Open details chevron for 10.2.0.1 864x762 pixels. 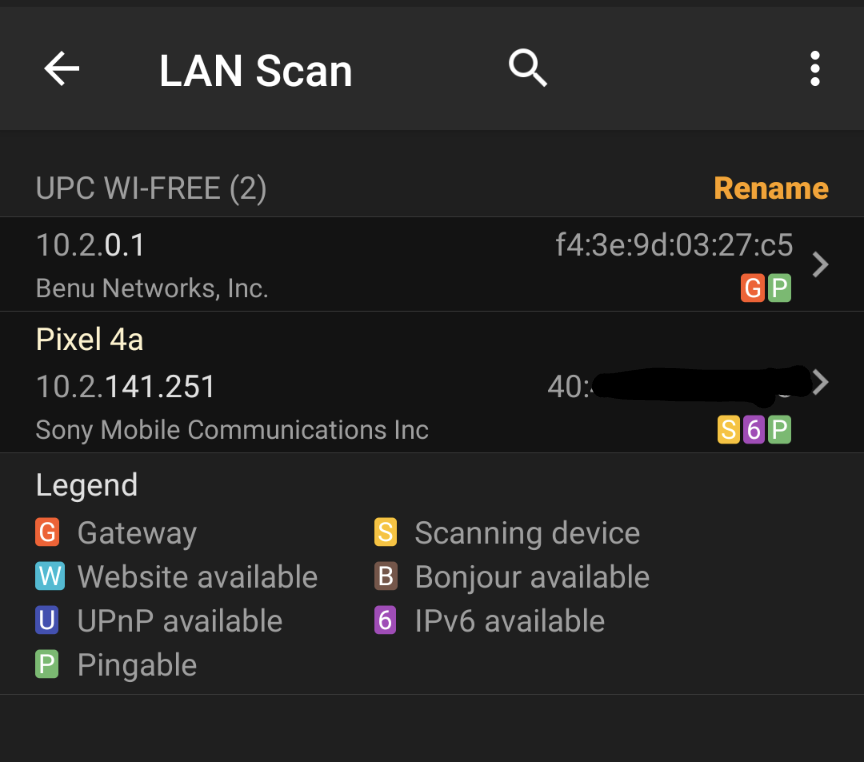coord(820,264)
